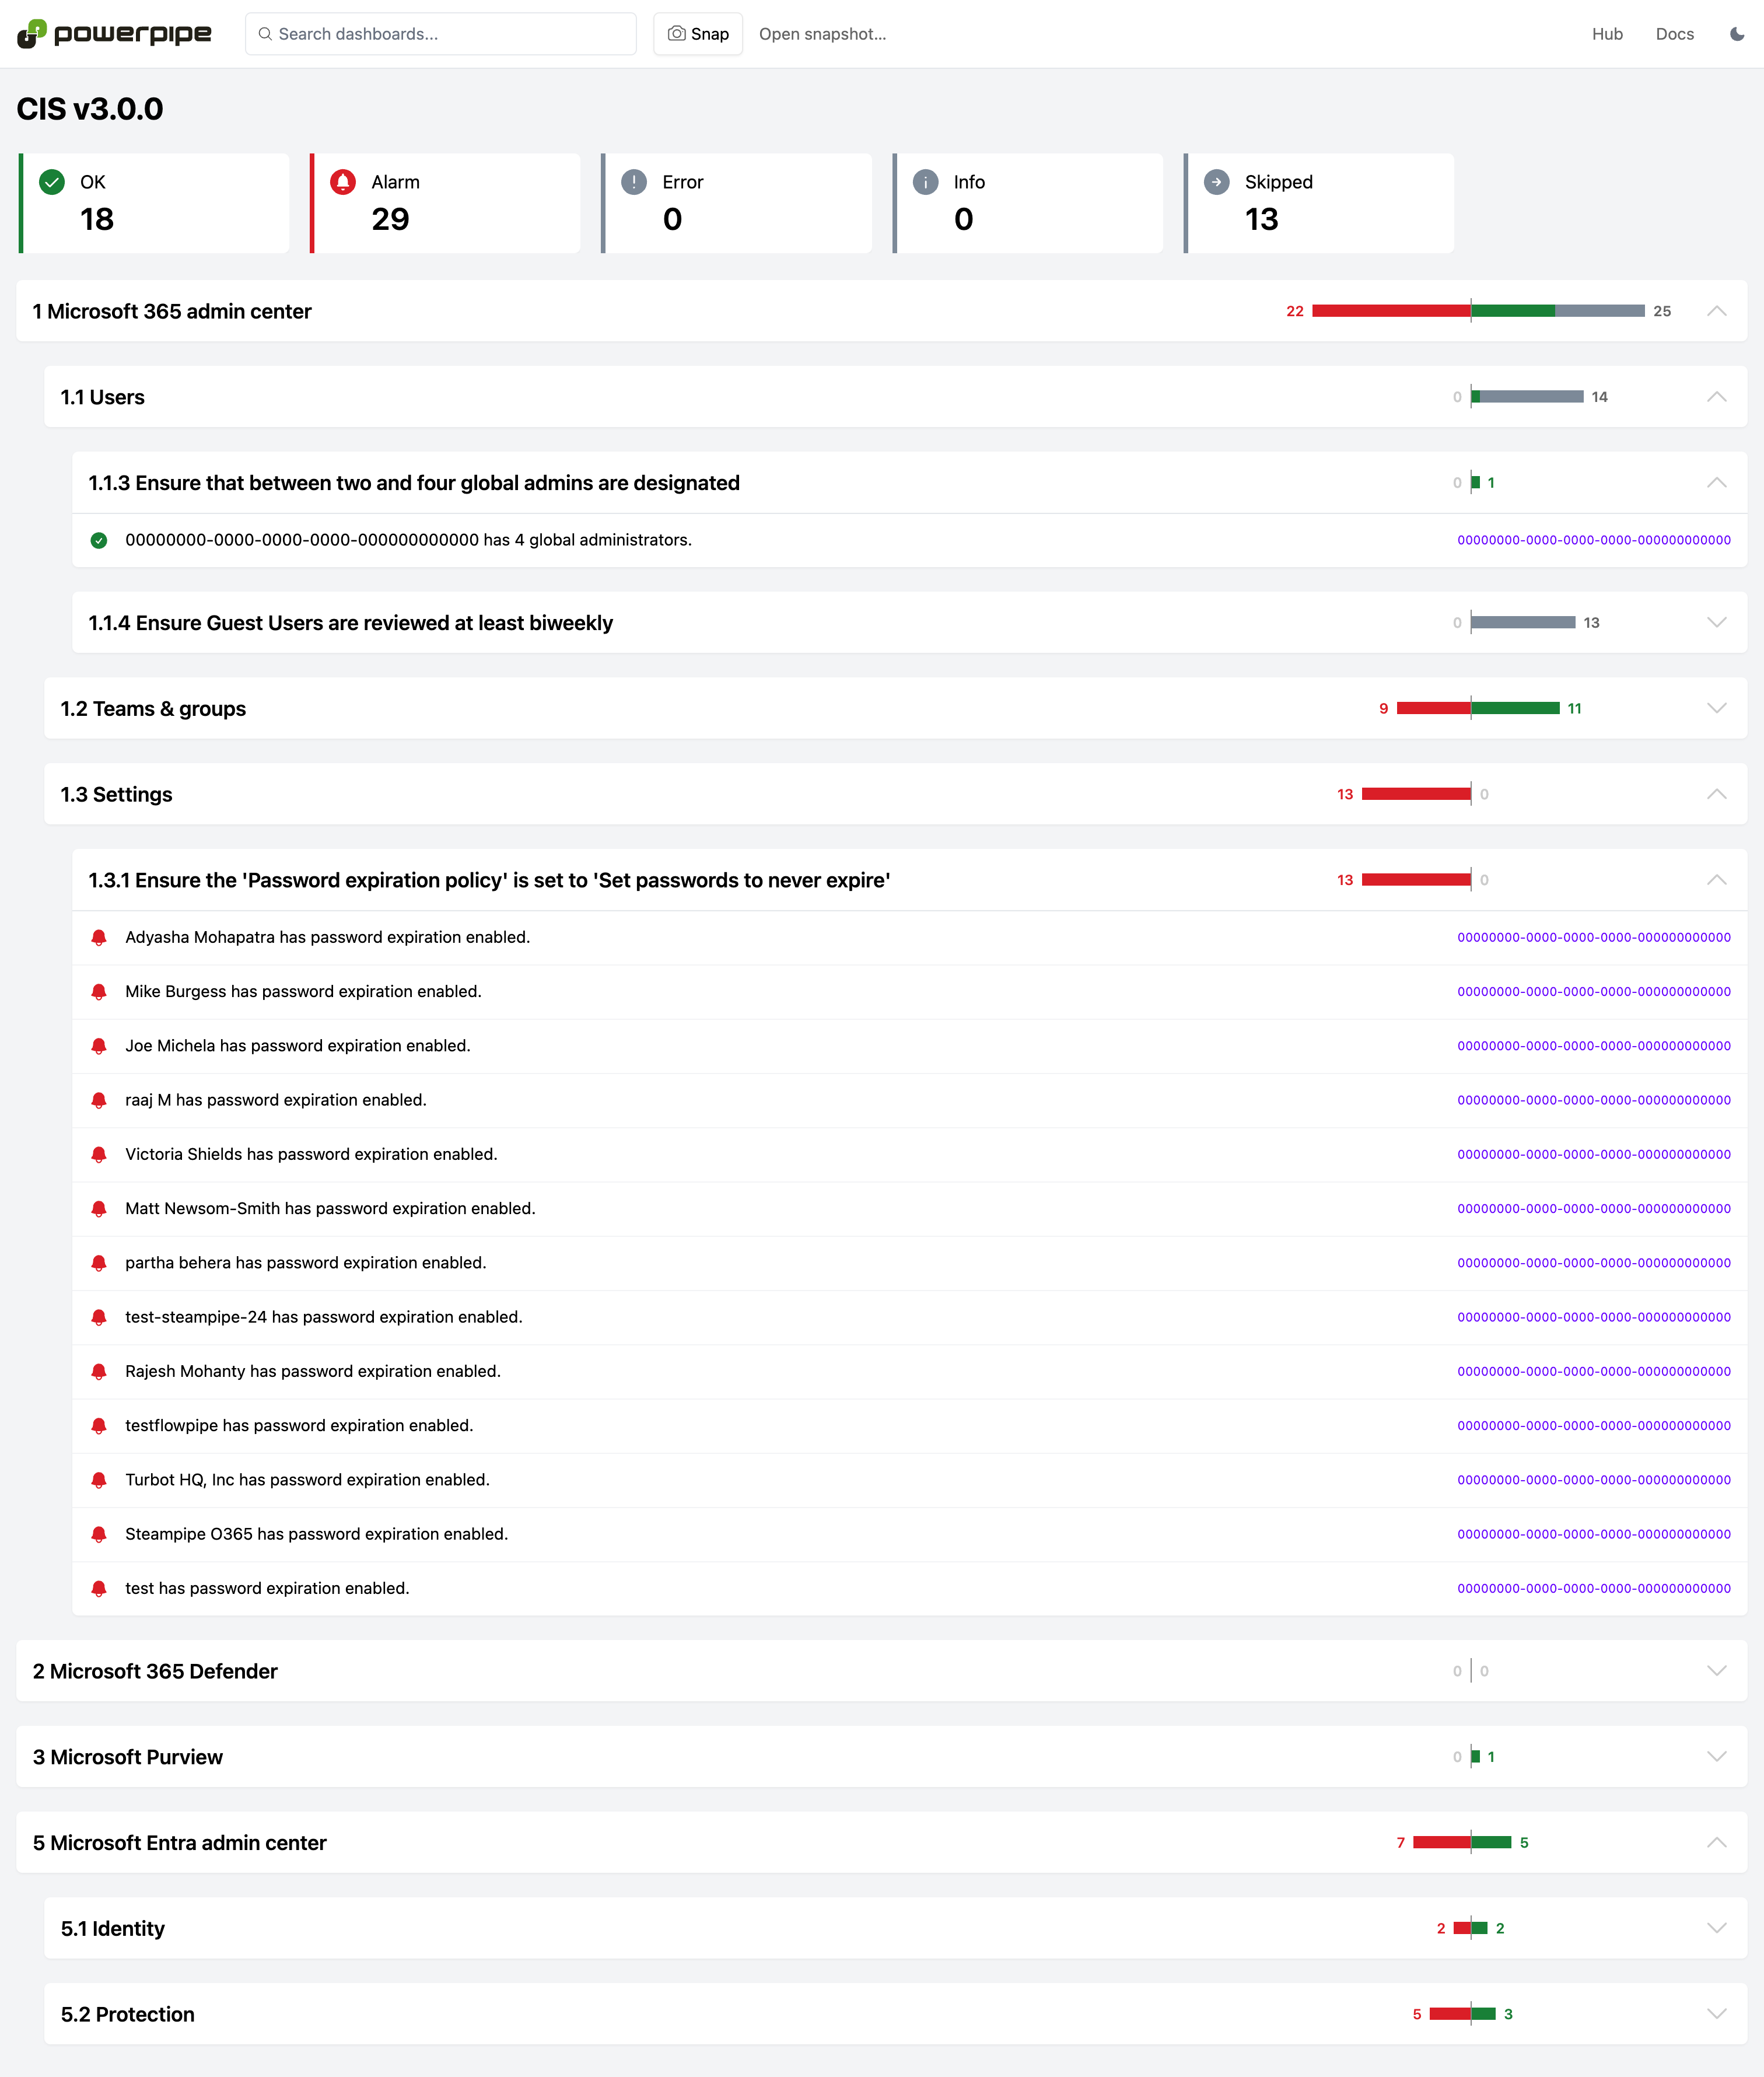The width and height of the screenshot is (1764, 2077).
Task: Click alarm bell for Matt Newsom-Smith row
Action: pos(99,1209)
